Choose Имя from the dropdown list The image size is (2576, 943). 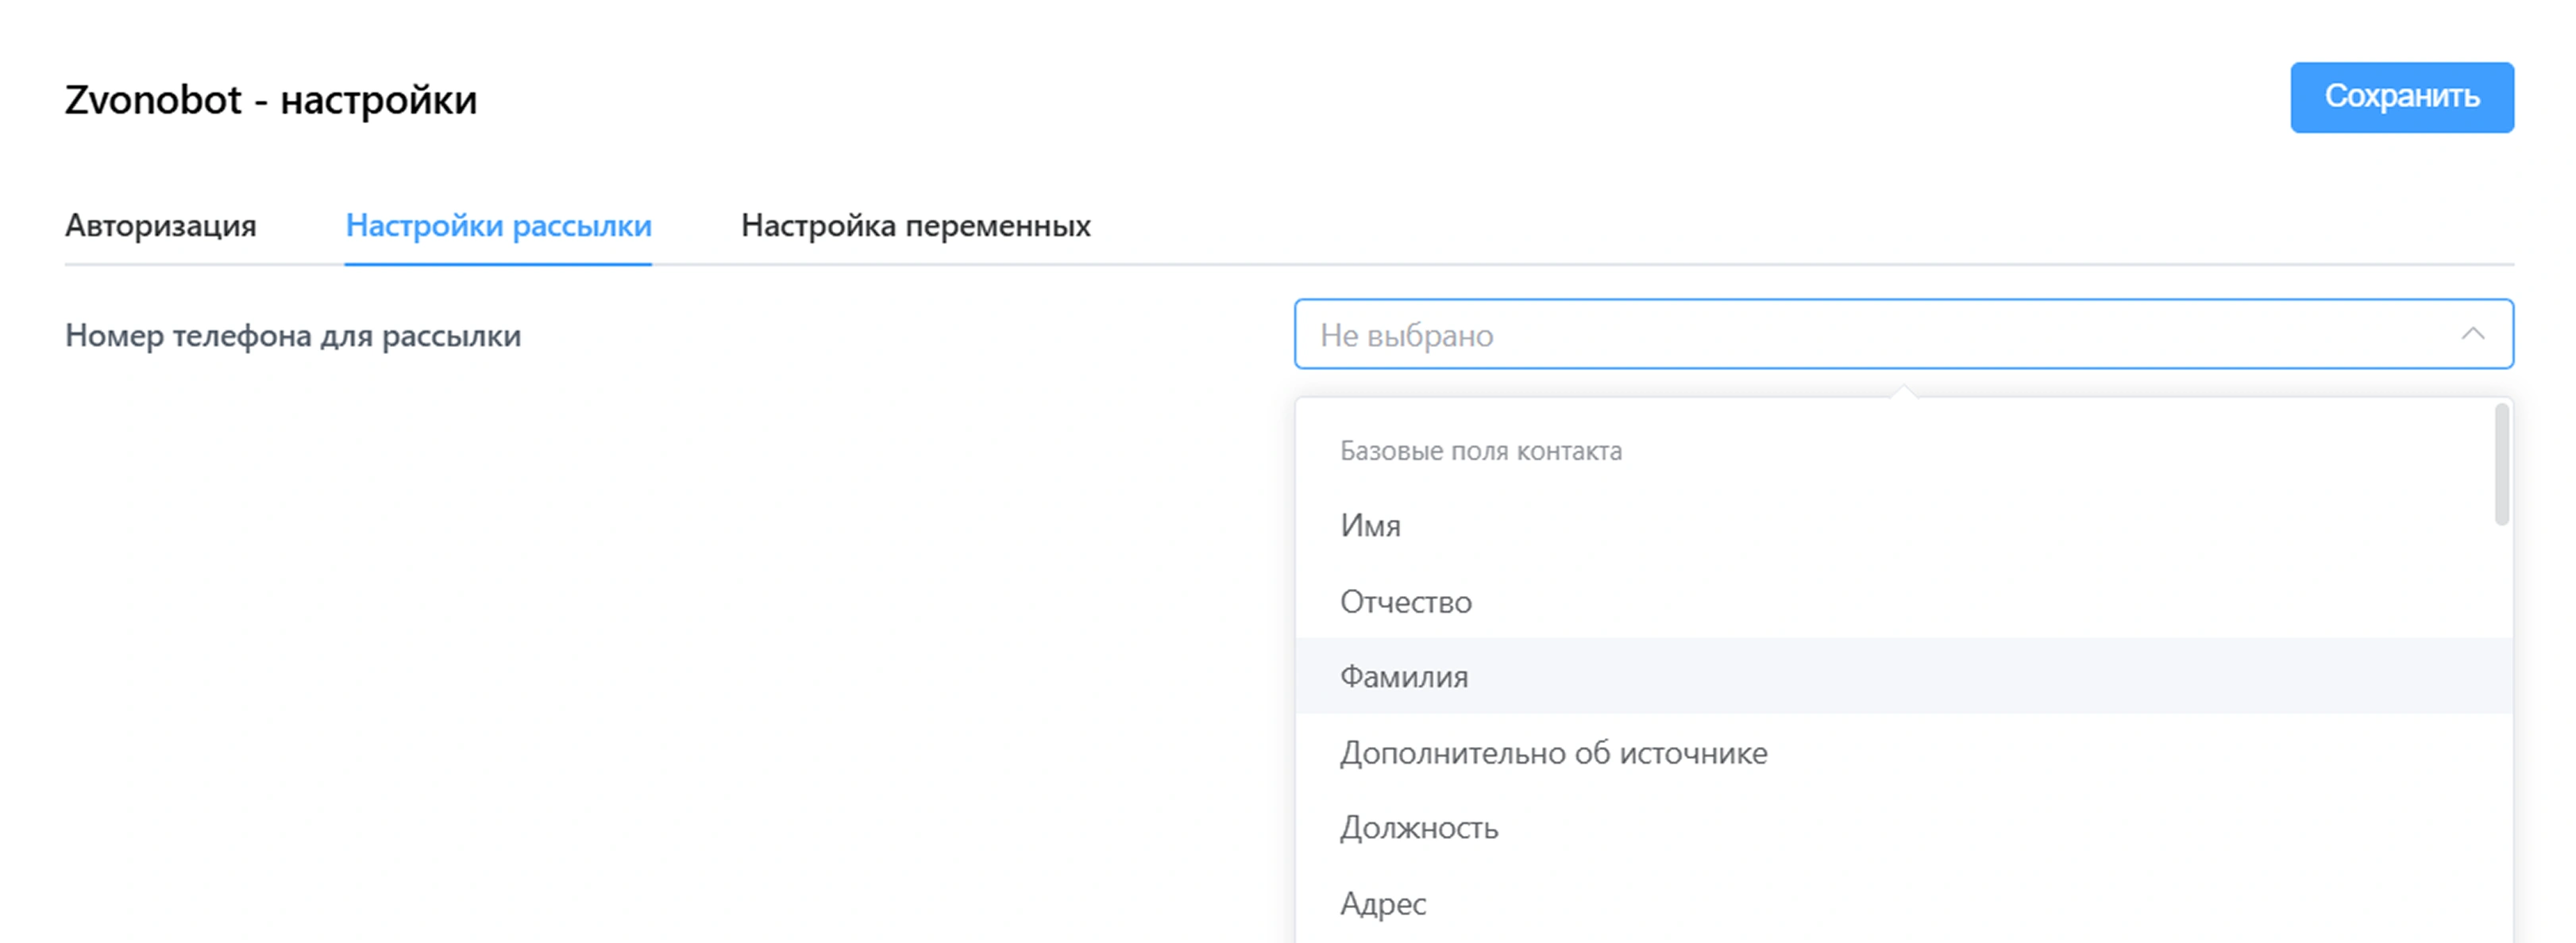[x=1903, y=526]
